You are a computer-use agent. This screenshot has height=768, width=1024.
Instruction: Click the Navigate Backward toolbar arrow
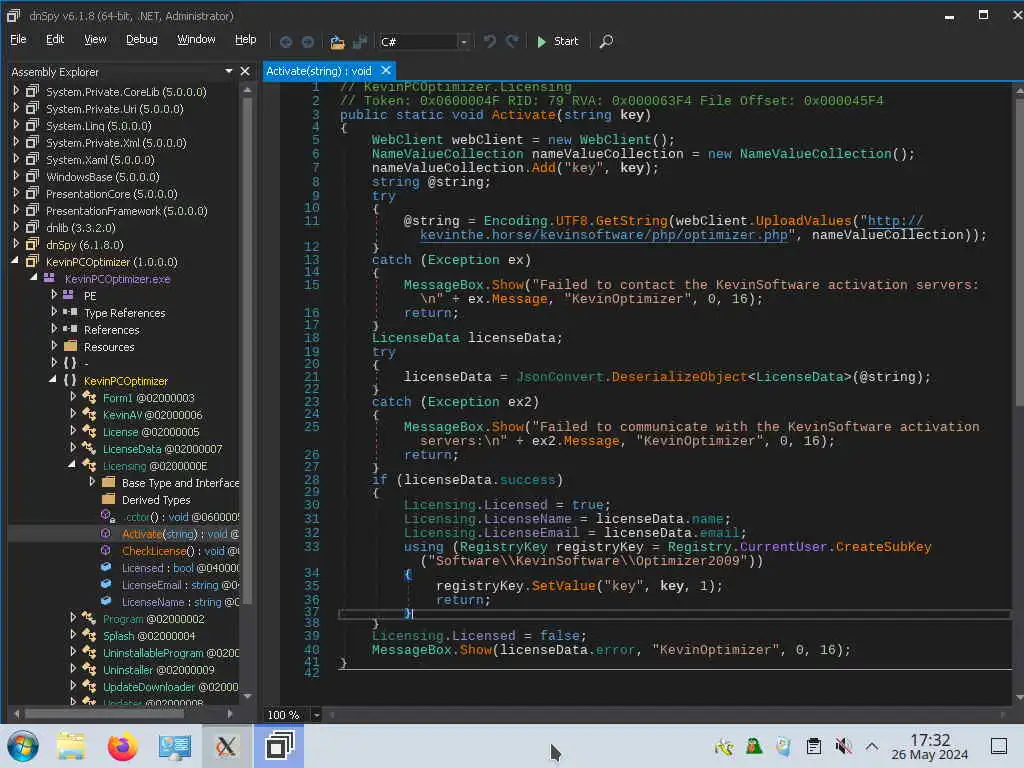(x=285, y=42)
